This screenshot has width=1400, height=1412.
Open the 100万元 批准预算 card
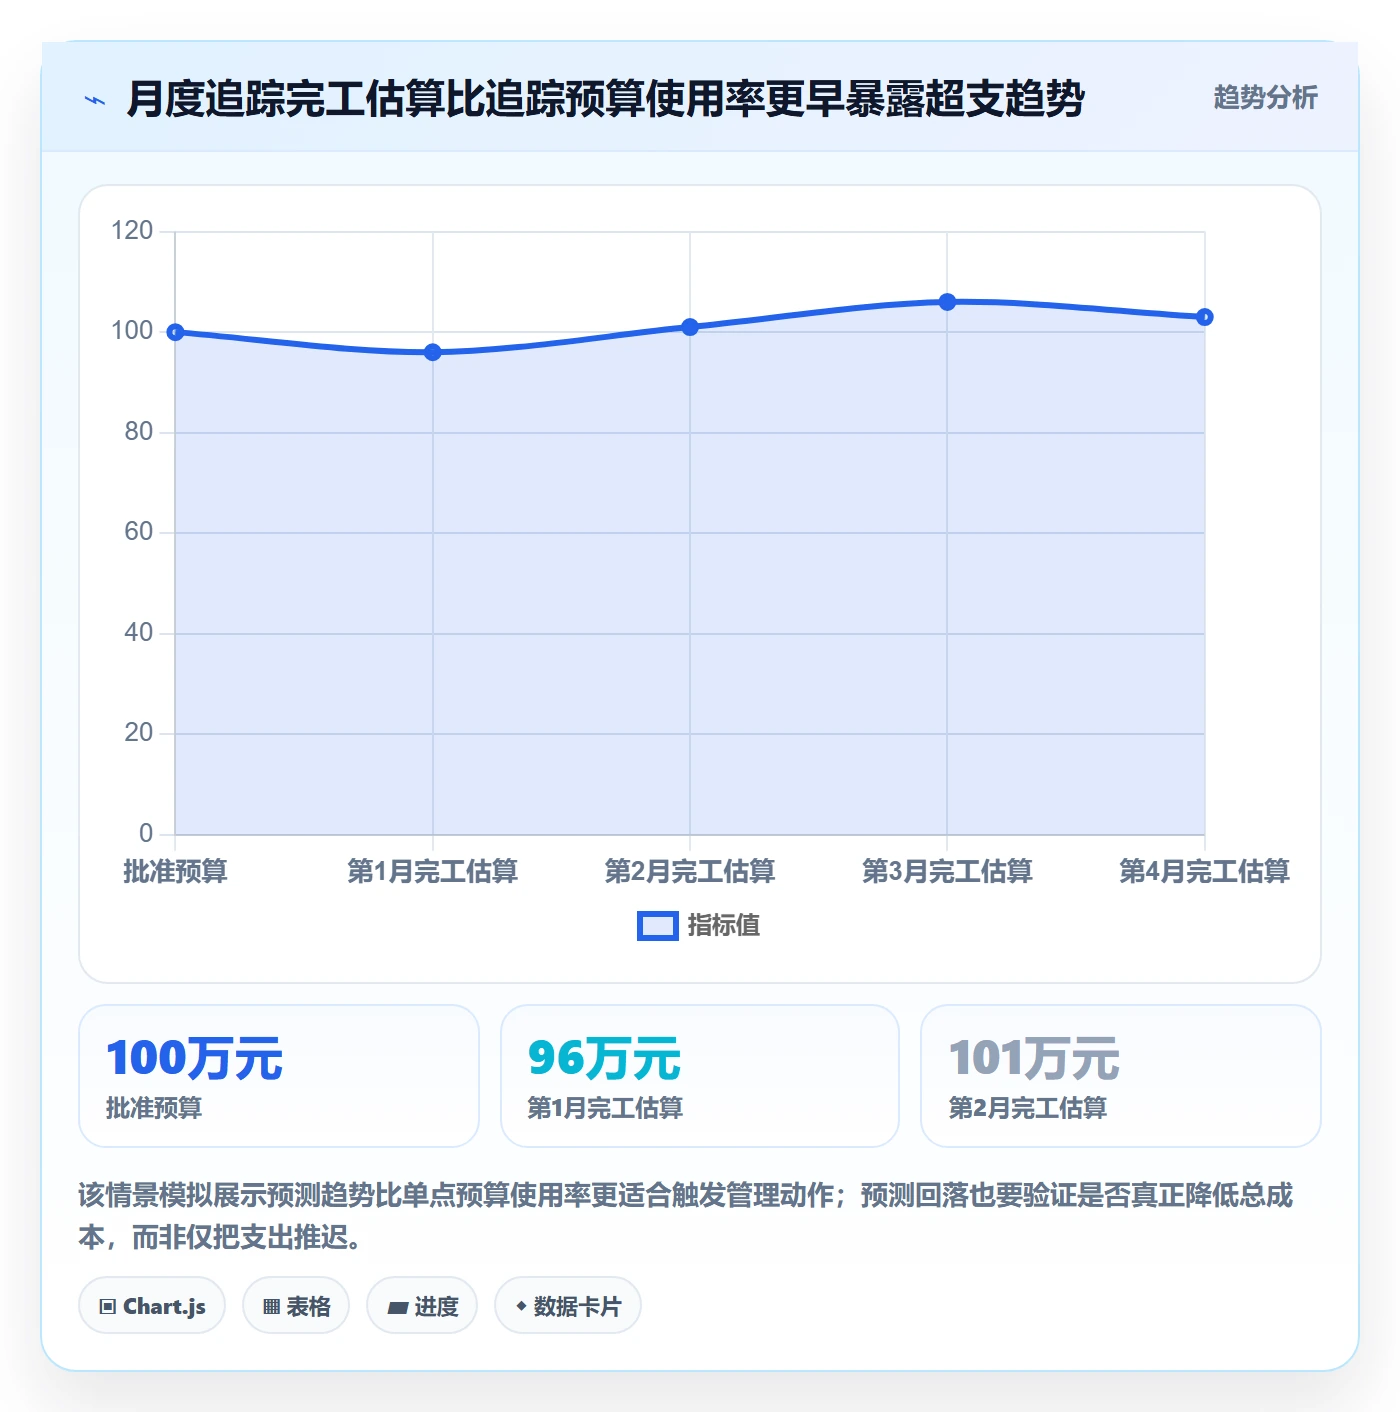click(279, 1076)
